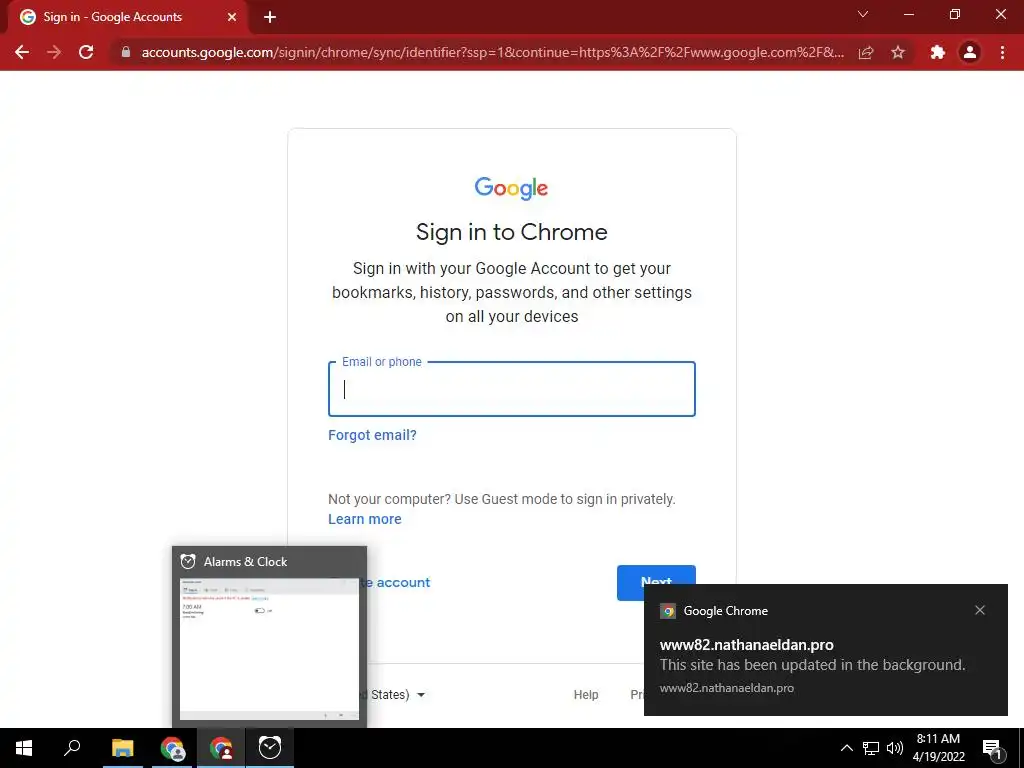Reload the page with the refresh icon

coord(86,52)
